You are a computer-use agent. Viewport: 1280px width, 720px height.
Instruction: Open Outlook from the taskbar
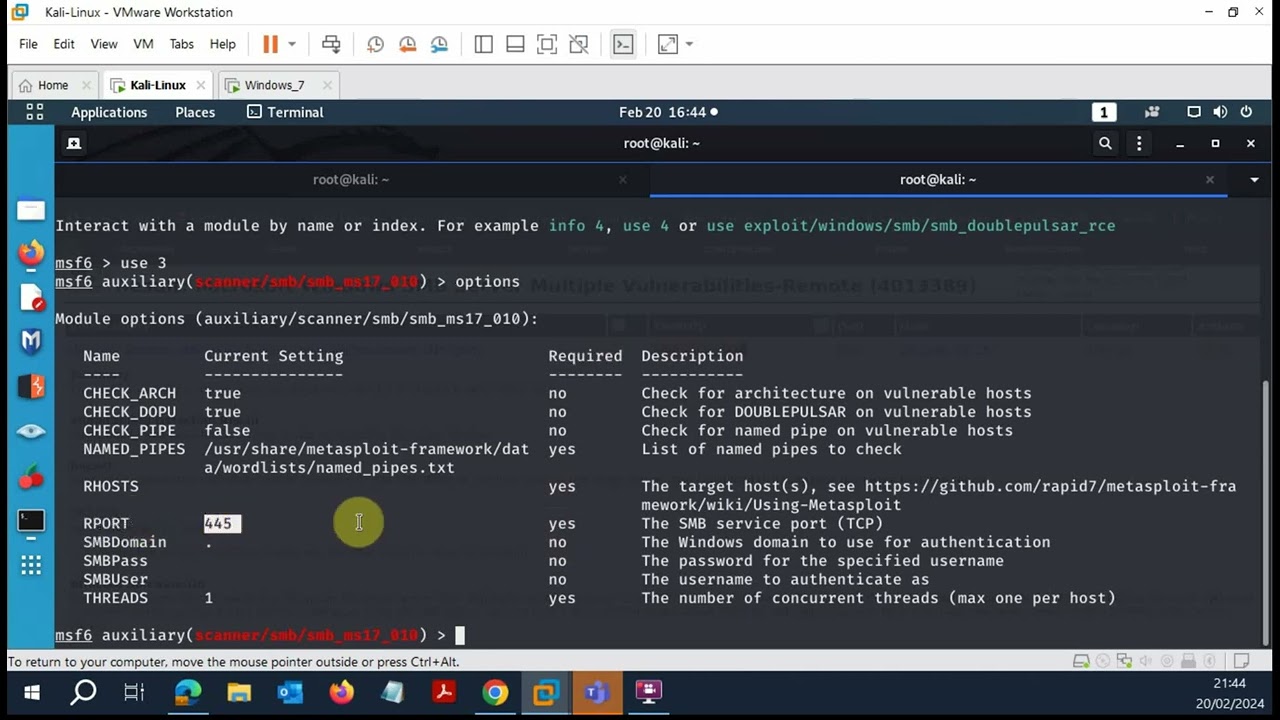pos(290,692)
